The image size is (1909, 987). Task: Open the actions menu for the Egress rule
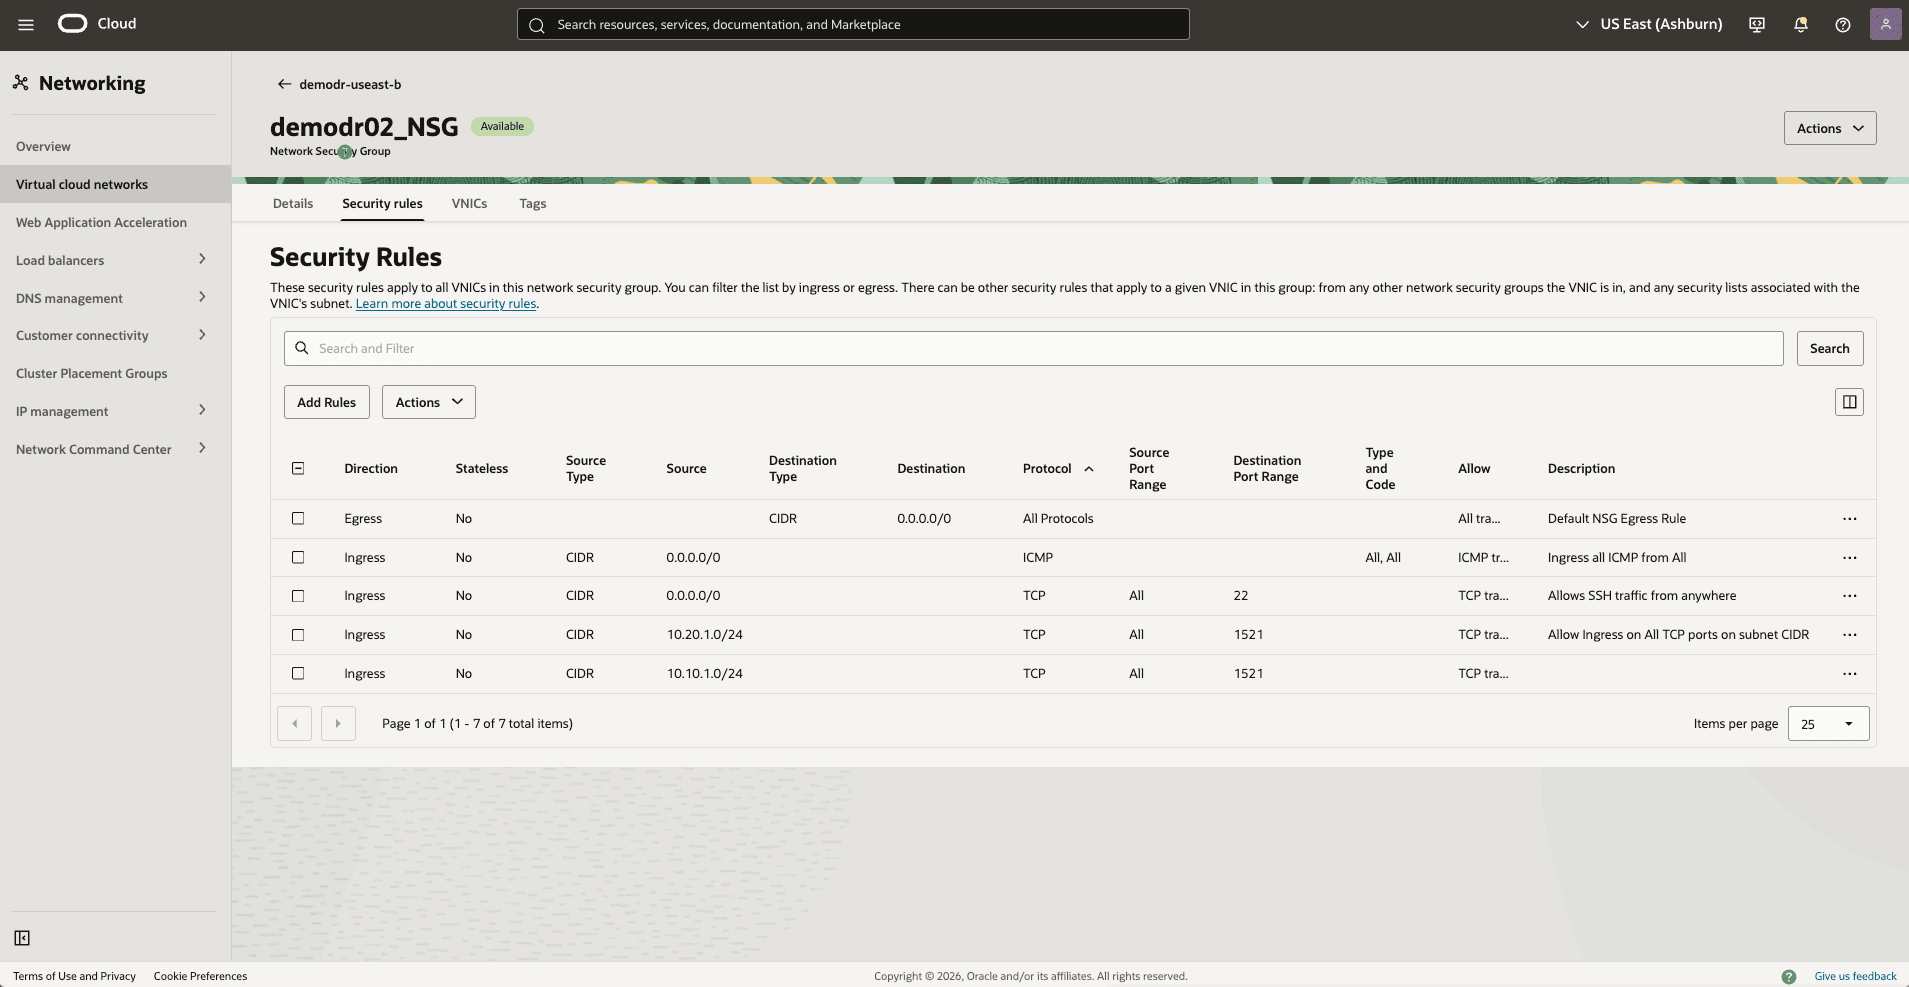tap(1850, 518)
